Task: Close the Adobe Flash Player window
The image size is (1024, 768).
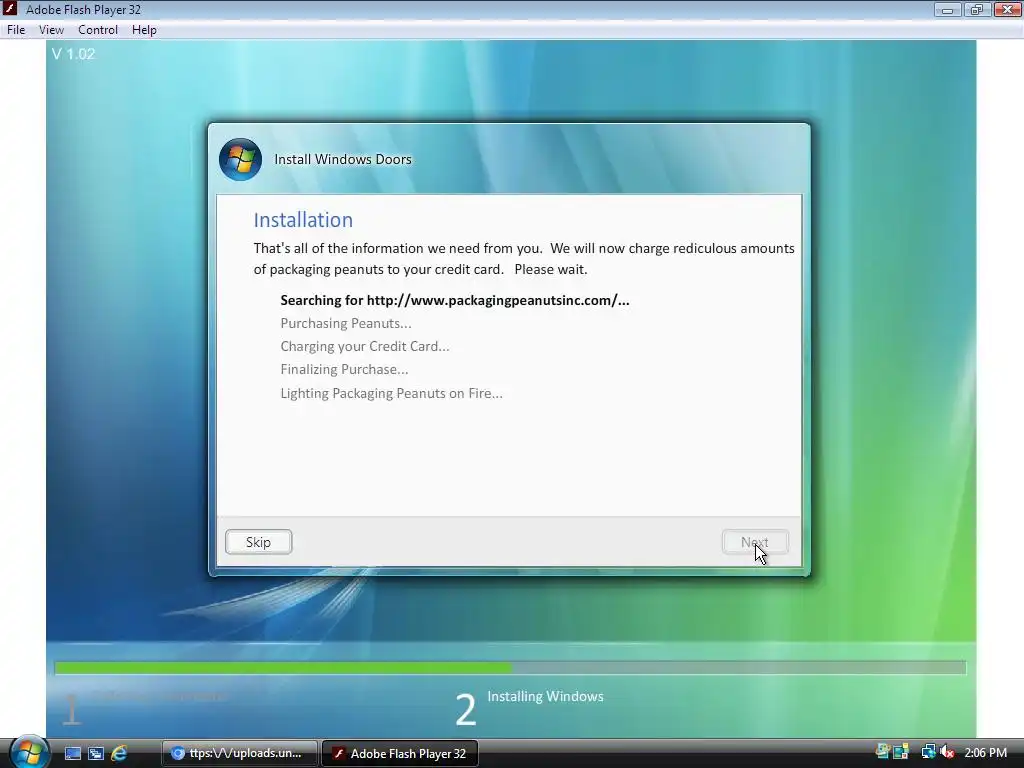Action: point(1007,10)
